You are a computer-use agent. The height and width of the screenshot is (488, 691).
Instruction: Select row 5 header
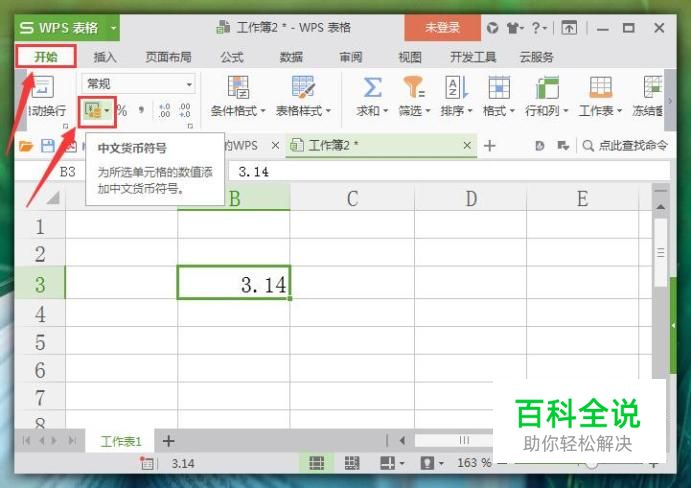pos(40,342)
